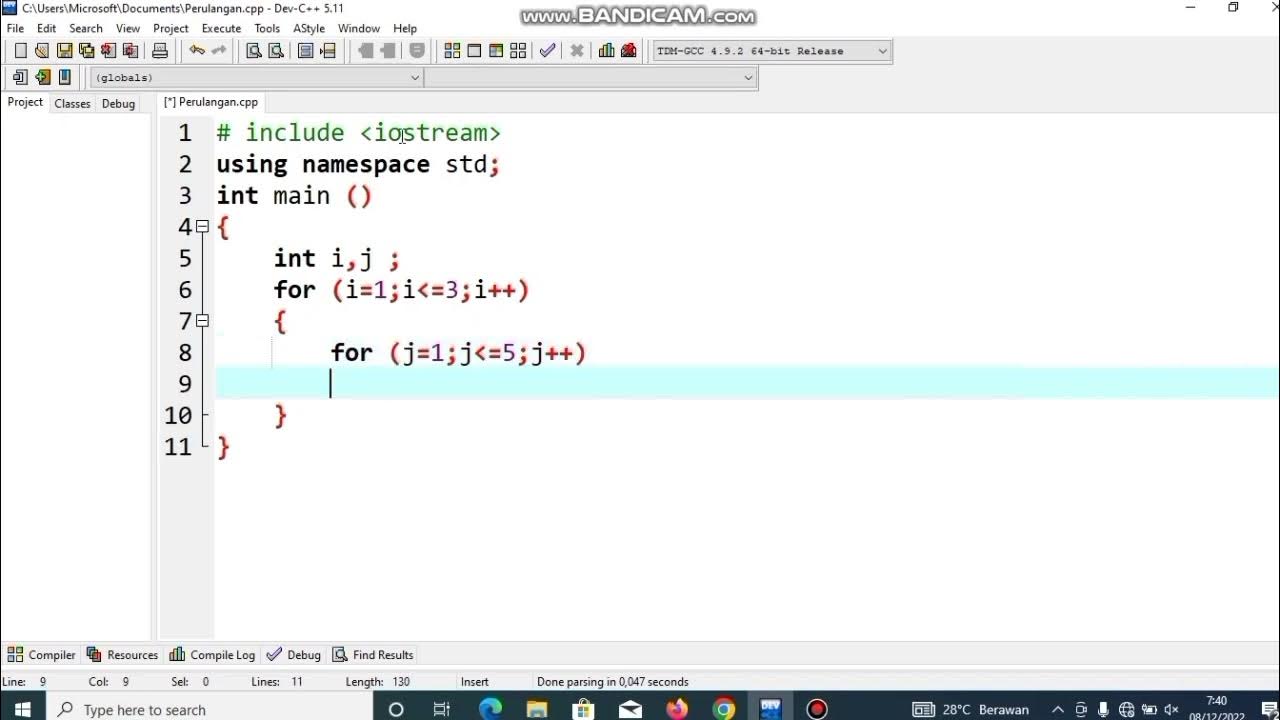Switch to the Classes tab

point(72,103)
